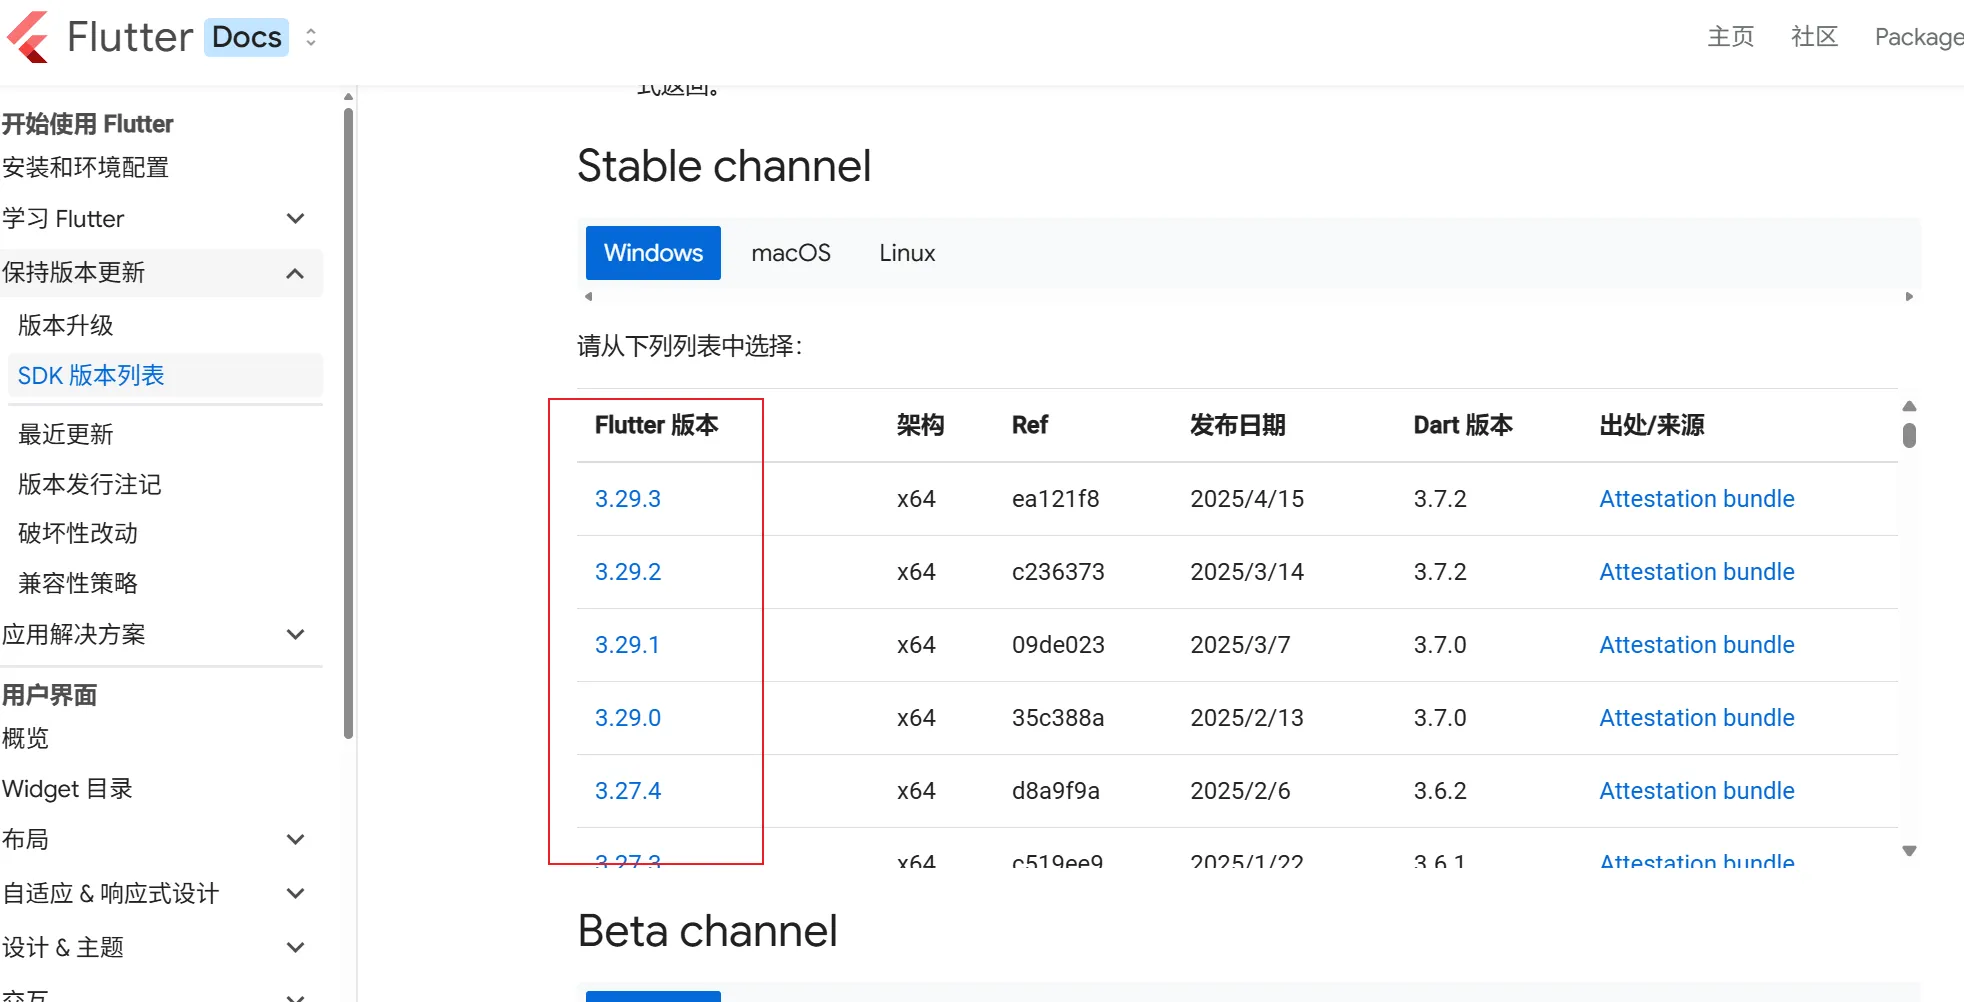
Task: Switch to the Linux tab
Action: coord(907,253)
